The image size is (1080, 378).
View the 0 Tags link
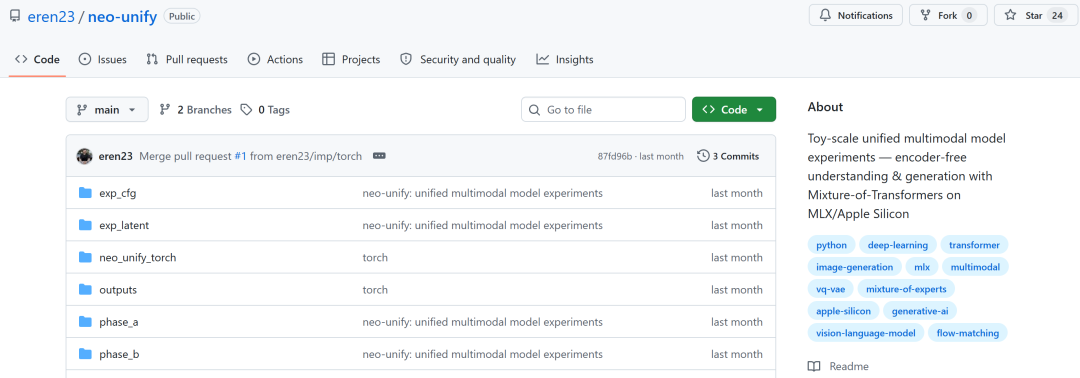[x=265, y=109]
